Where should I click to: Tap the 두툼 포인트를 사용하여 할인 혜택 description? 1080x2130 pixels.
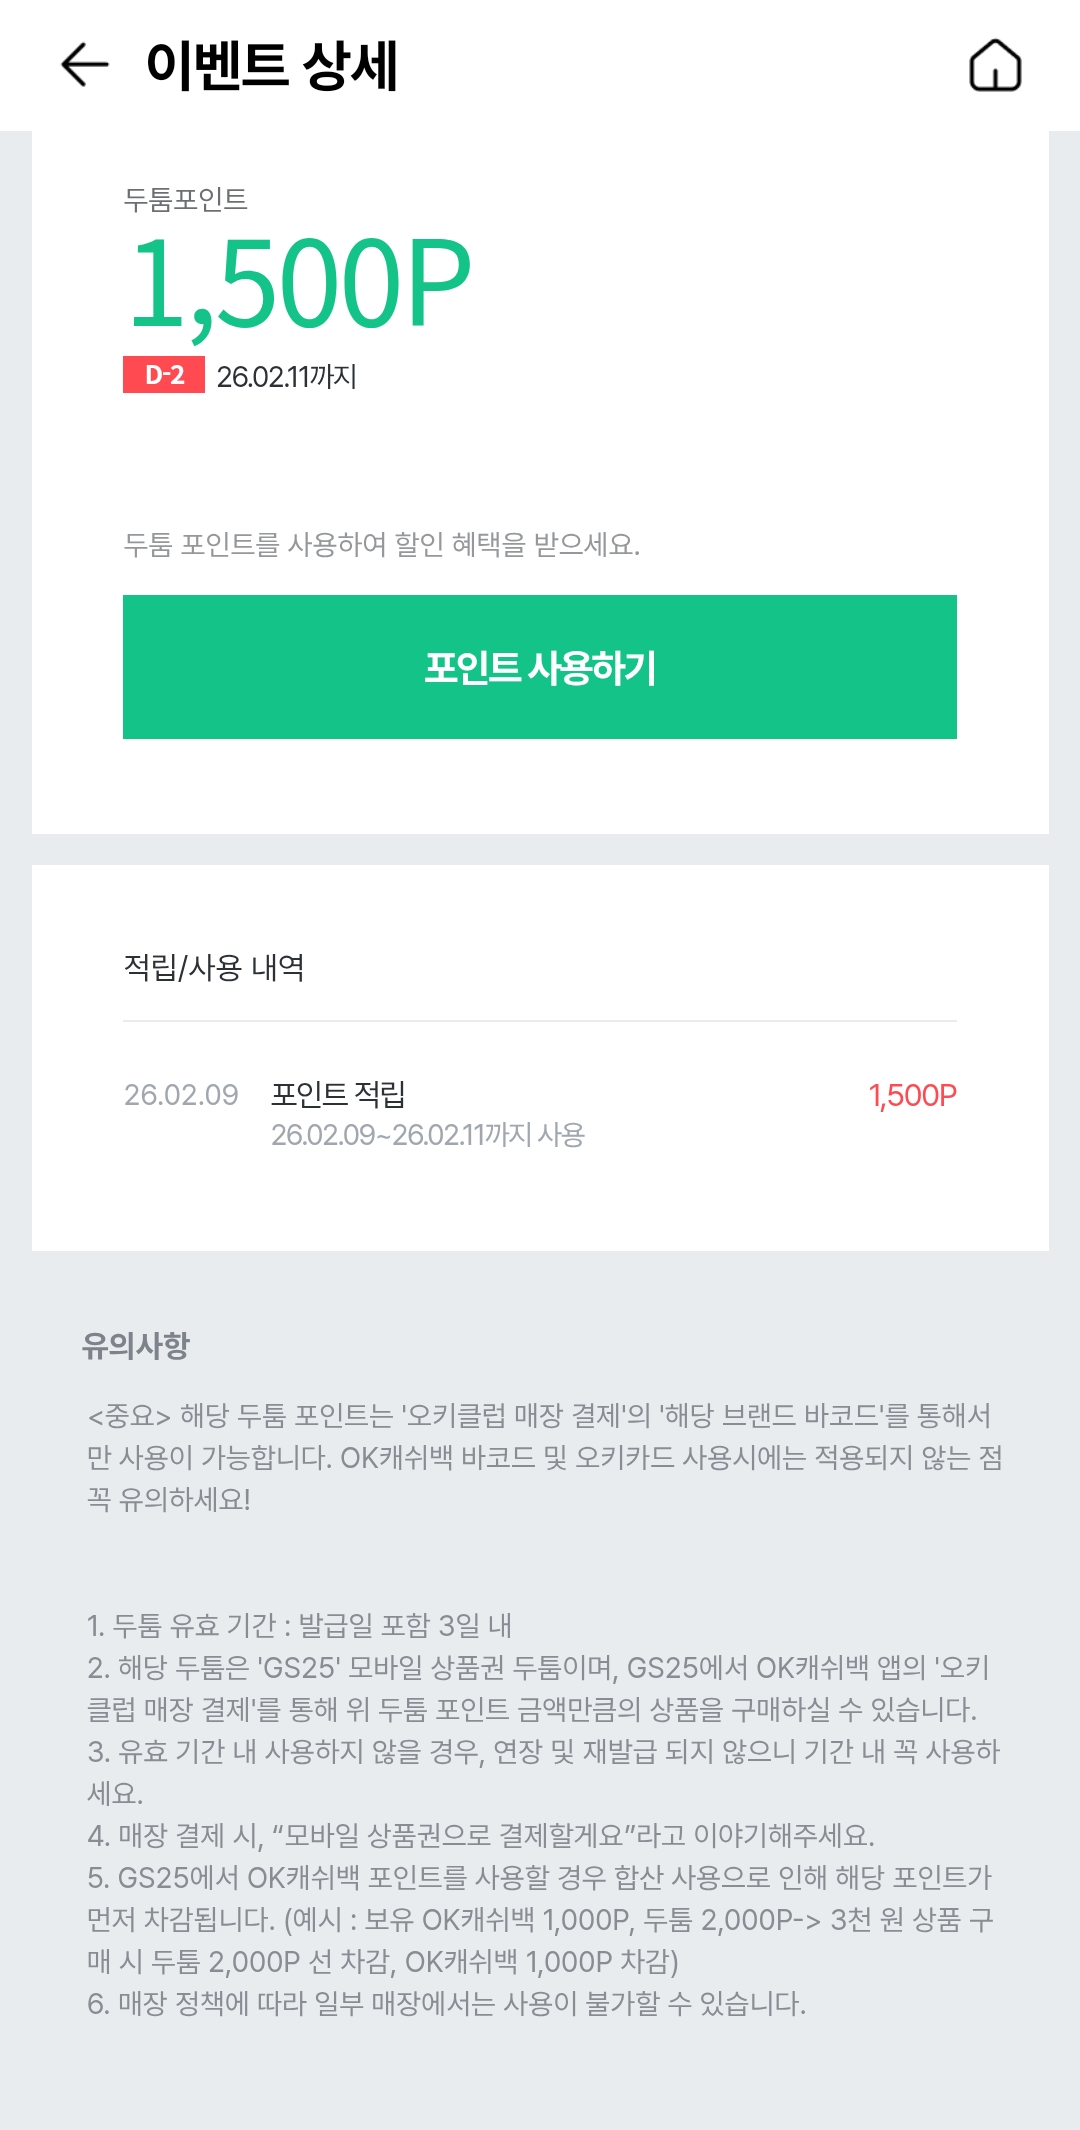point(381,544)
